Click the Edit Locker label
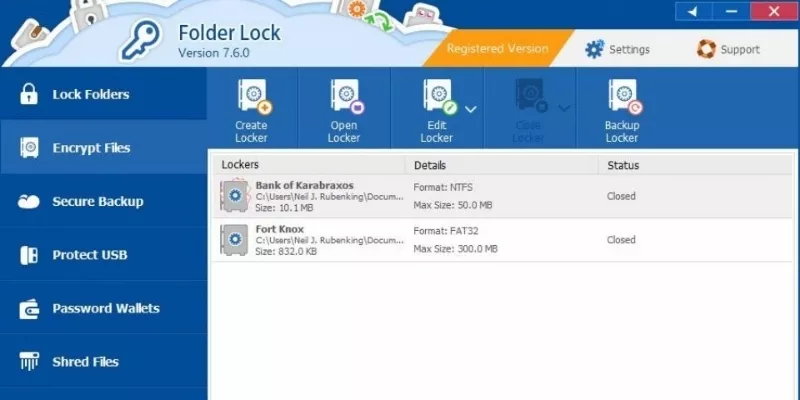The width and height of the screenshot is (800, 400). [x=437, y=132]
